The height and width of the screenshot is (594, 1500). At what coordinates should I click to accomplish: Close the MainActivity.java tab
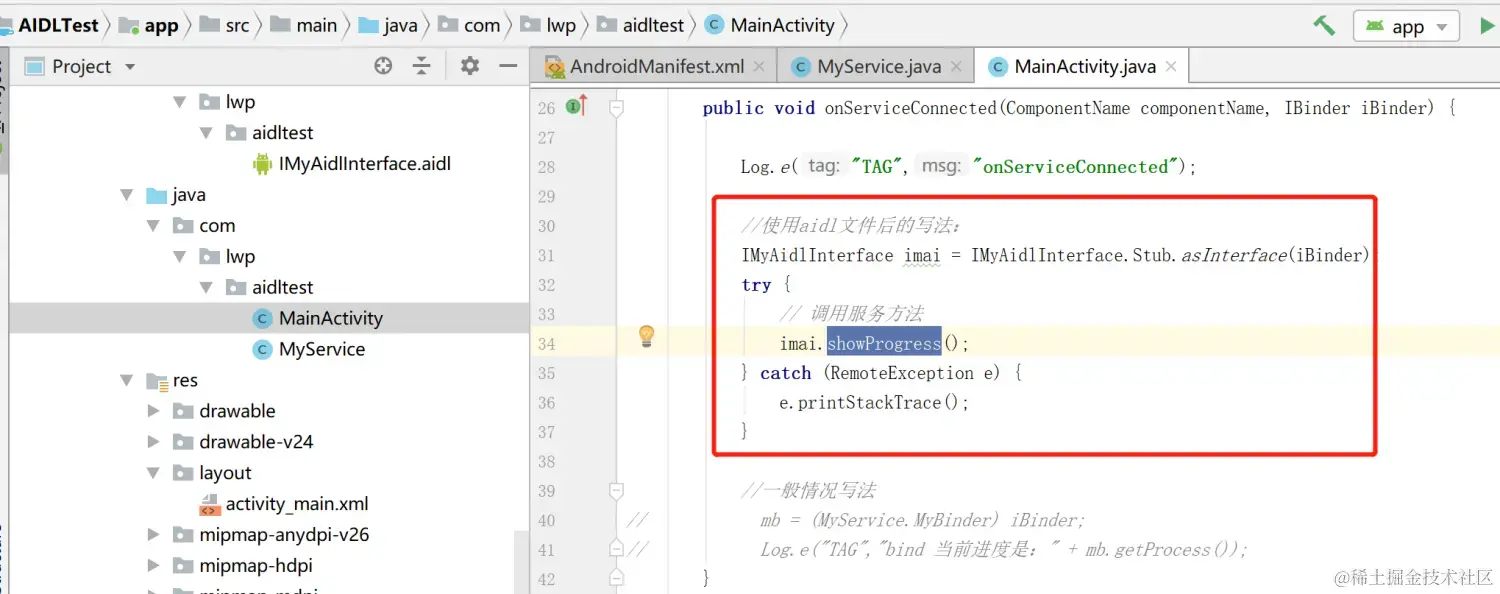[1171, 67]
